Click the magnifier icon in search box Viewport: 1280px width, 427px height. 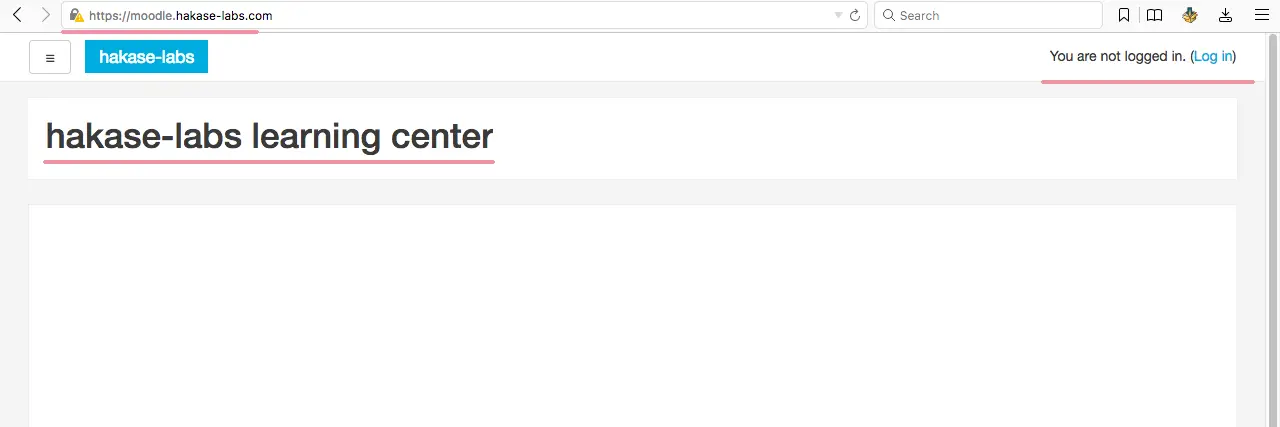(888, 15)
